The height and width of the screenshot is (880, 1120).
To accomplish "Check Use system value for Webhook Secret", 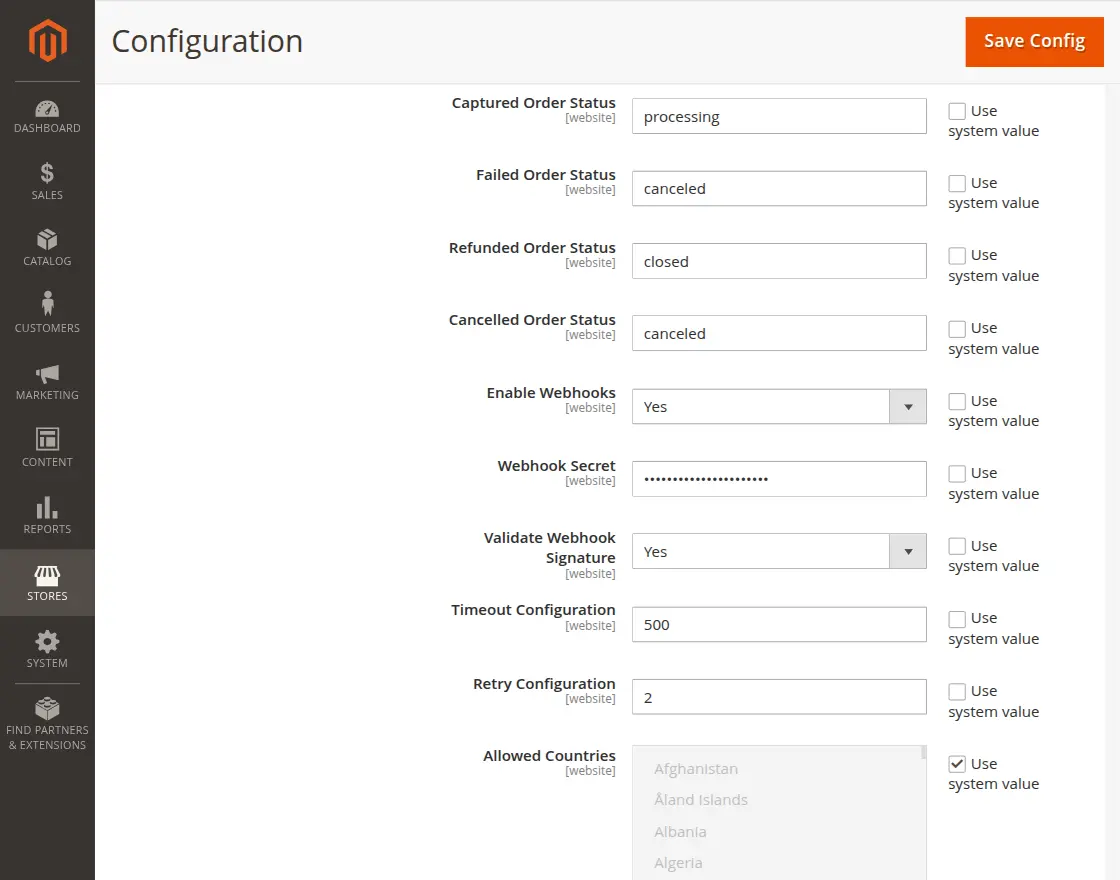I will click(x=957, y=474).
